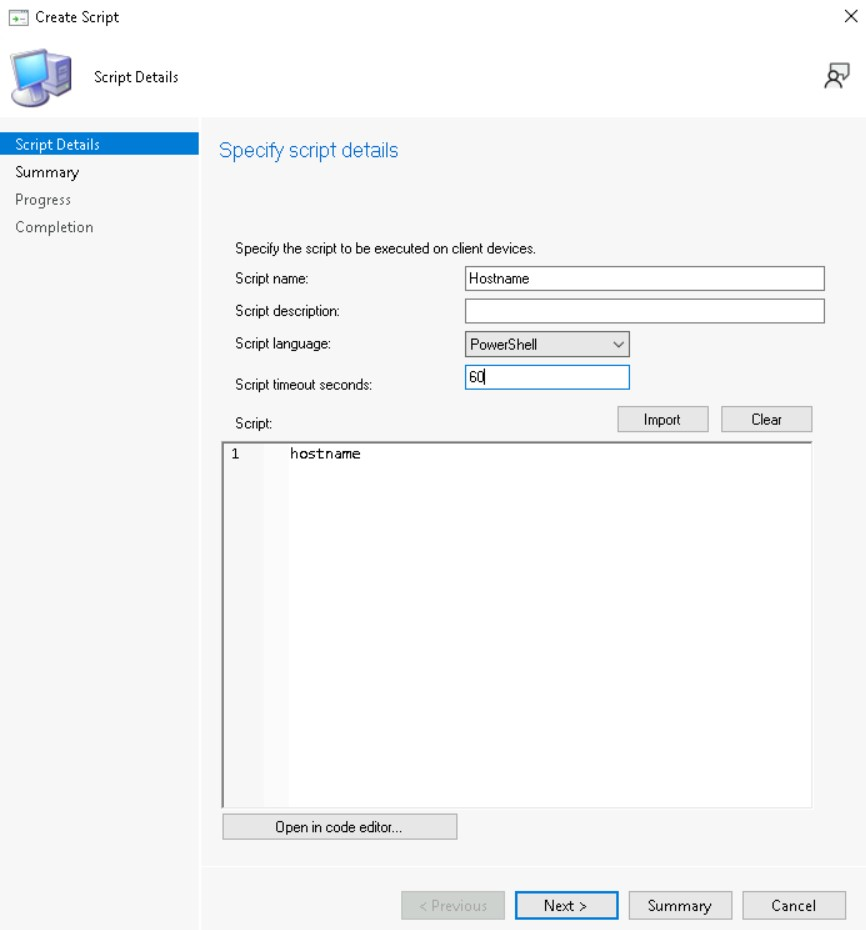Click the Create Script title bar icon
Image resolution: width=866 pixels, height=930 pixels.
(18, 18)
